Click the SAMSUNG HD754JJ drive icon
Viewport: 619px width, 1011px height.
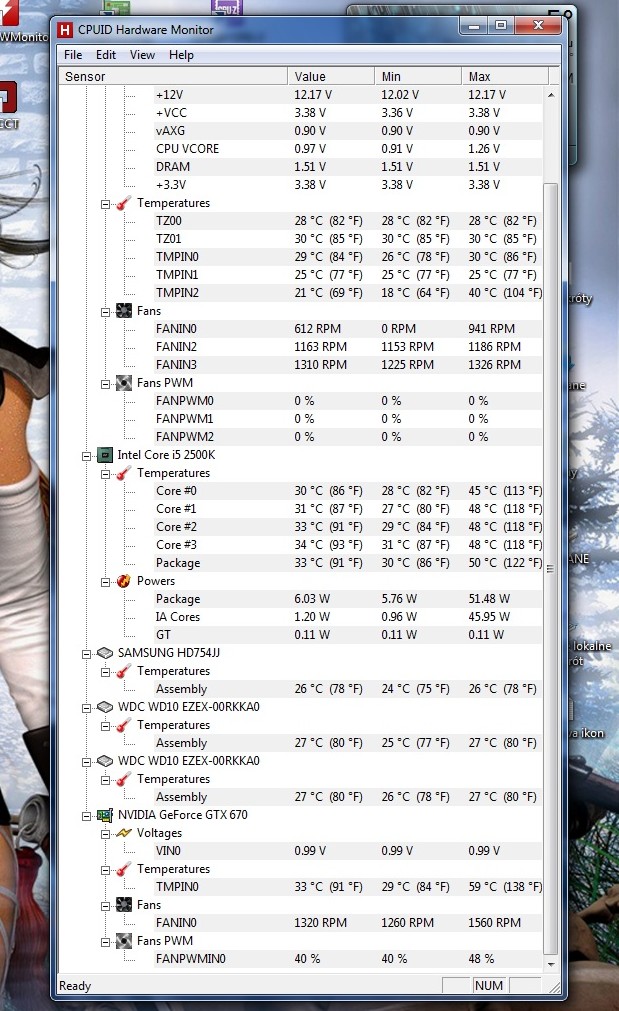tap(104, 653)
